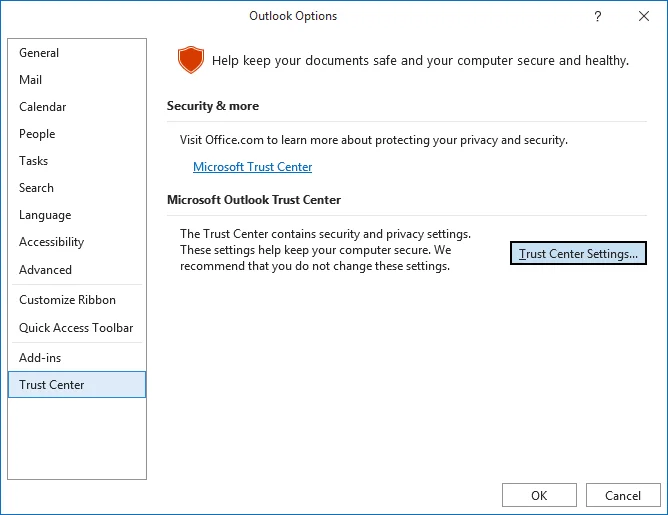Open Search options category
The height and width of the screenshot is (515, 668).
click(77, 188)
